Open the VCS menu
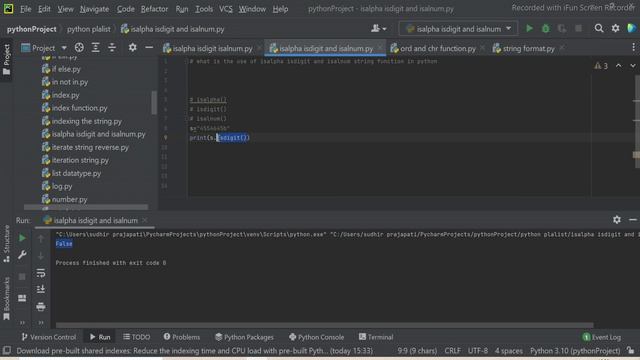Image resolution: width=640 pixels, height=360 pixels. (226, 9)
